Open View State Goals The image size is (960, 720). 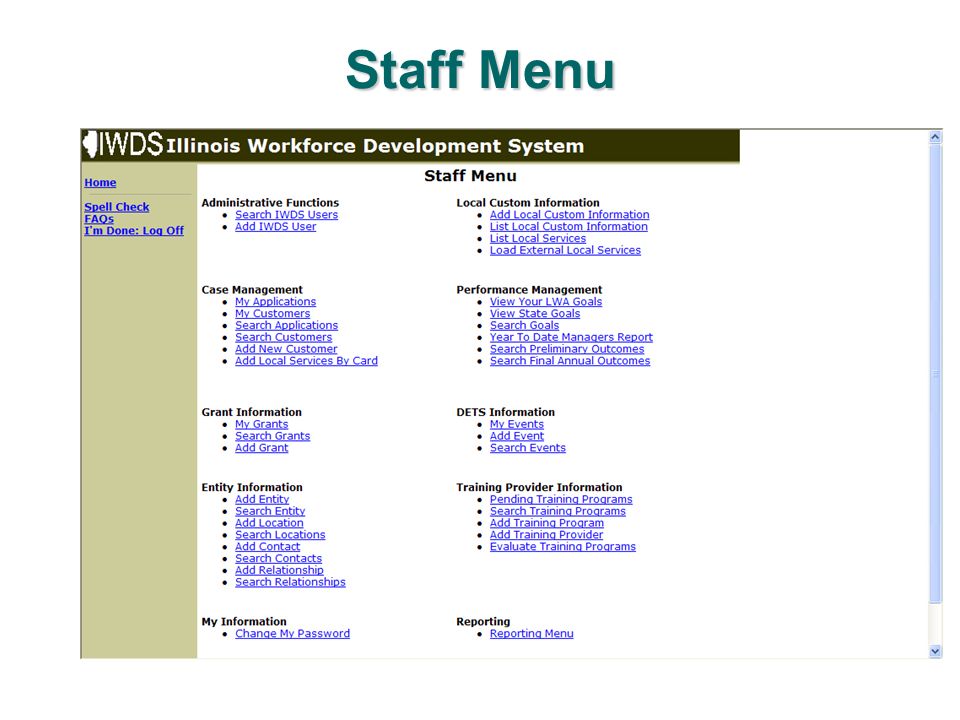click(535, 313)
